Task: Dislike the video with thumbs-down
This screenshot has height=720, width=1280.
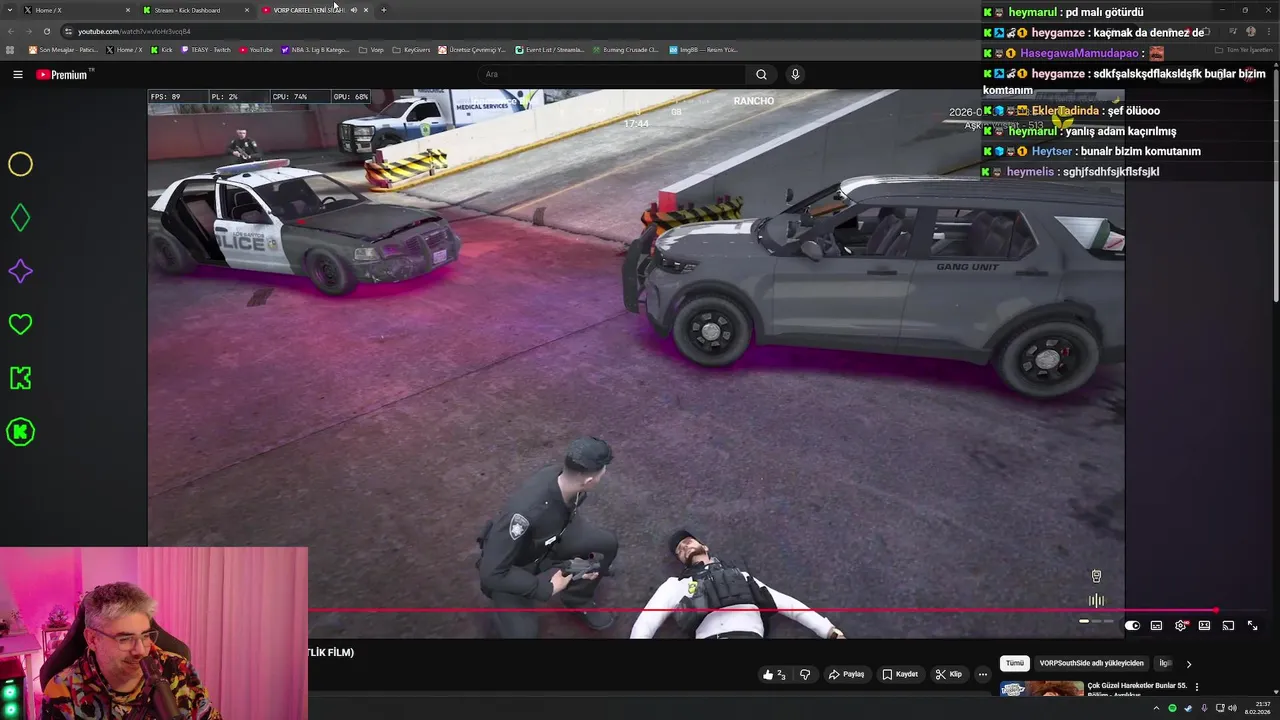Action: [x=805, y=674]
